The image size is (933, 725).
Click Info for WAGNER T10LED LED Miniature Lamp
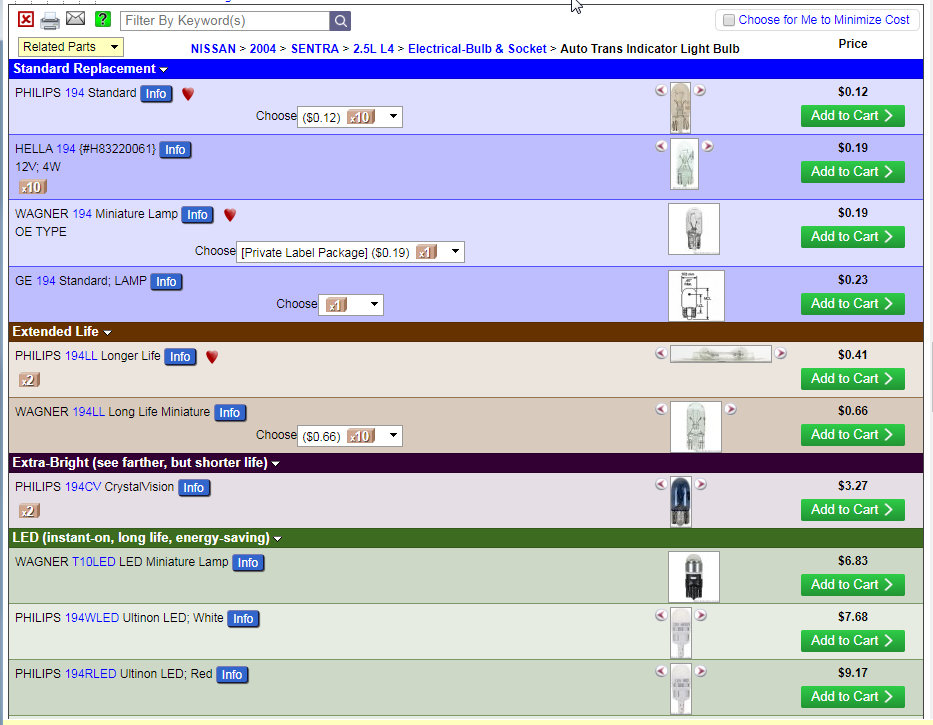(x=248, y=563)
